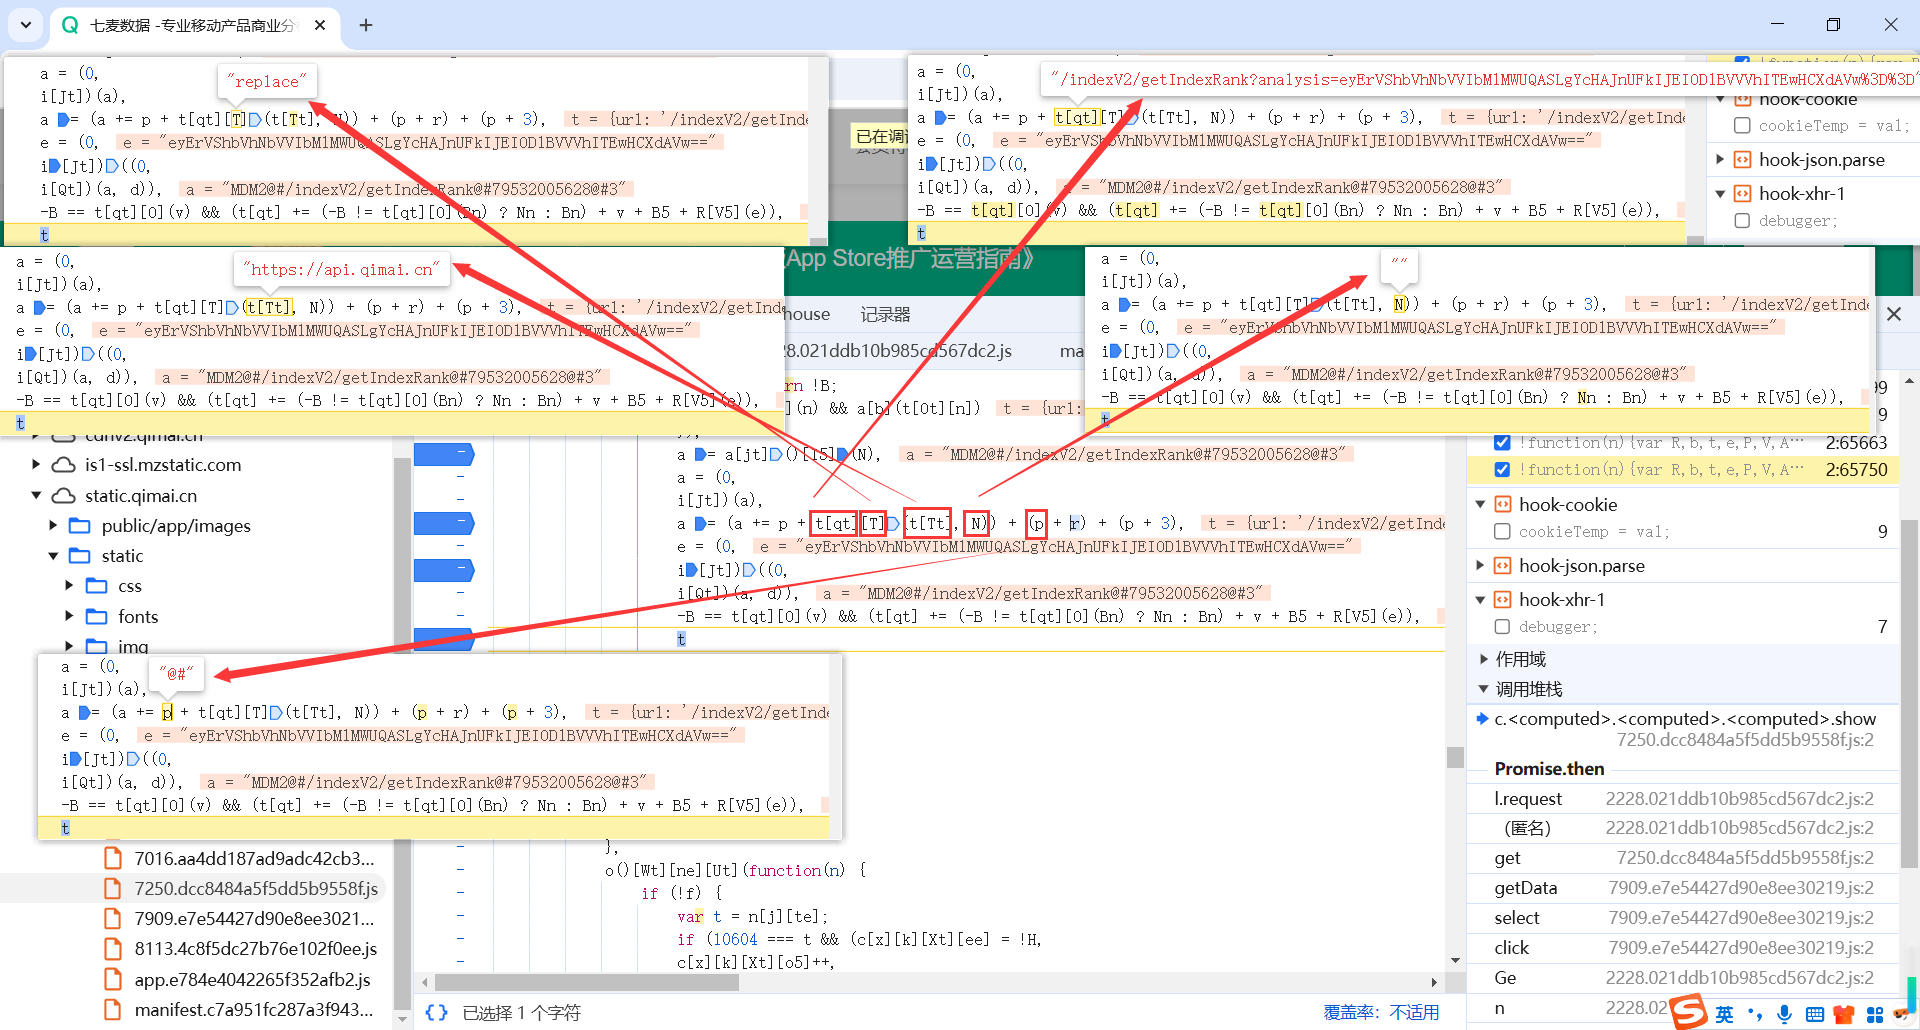
Task: Select the select call stack frame
Action: pyautogui.click(x=1683, y=917)
